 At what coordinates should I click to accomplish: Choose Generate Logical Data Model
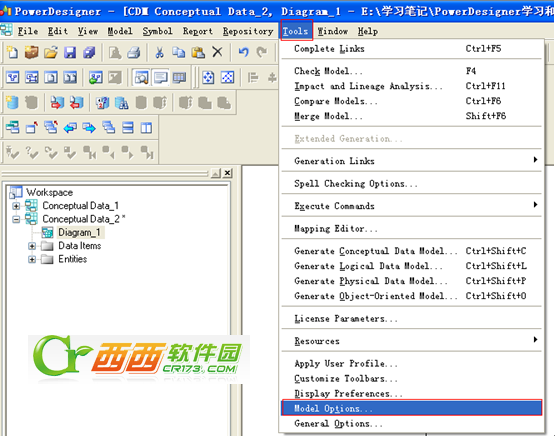411,266
